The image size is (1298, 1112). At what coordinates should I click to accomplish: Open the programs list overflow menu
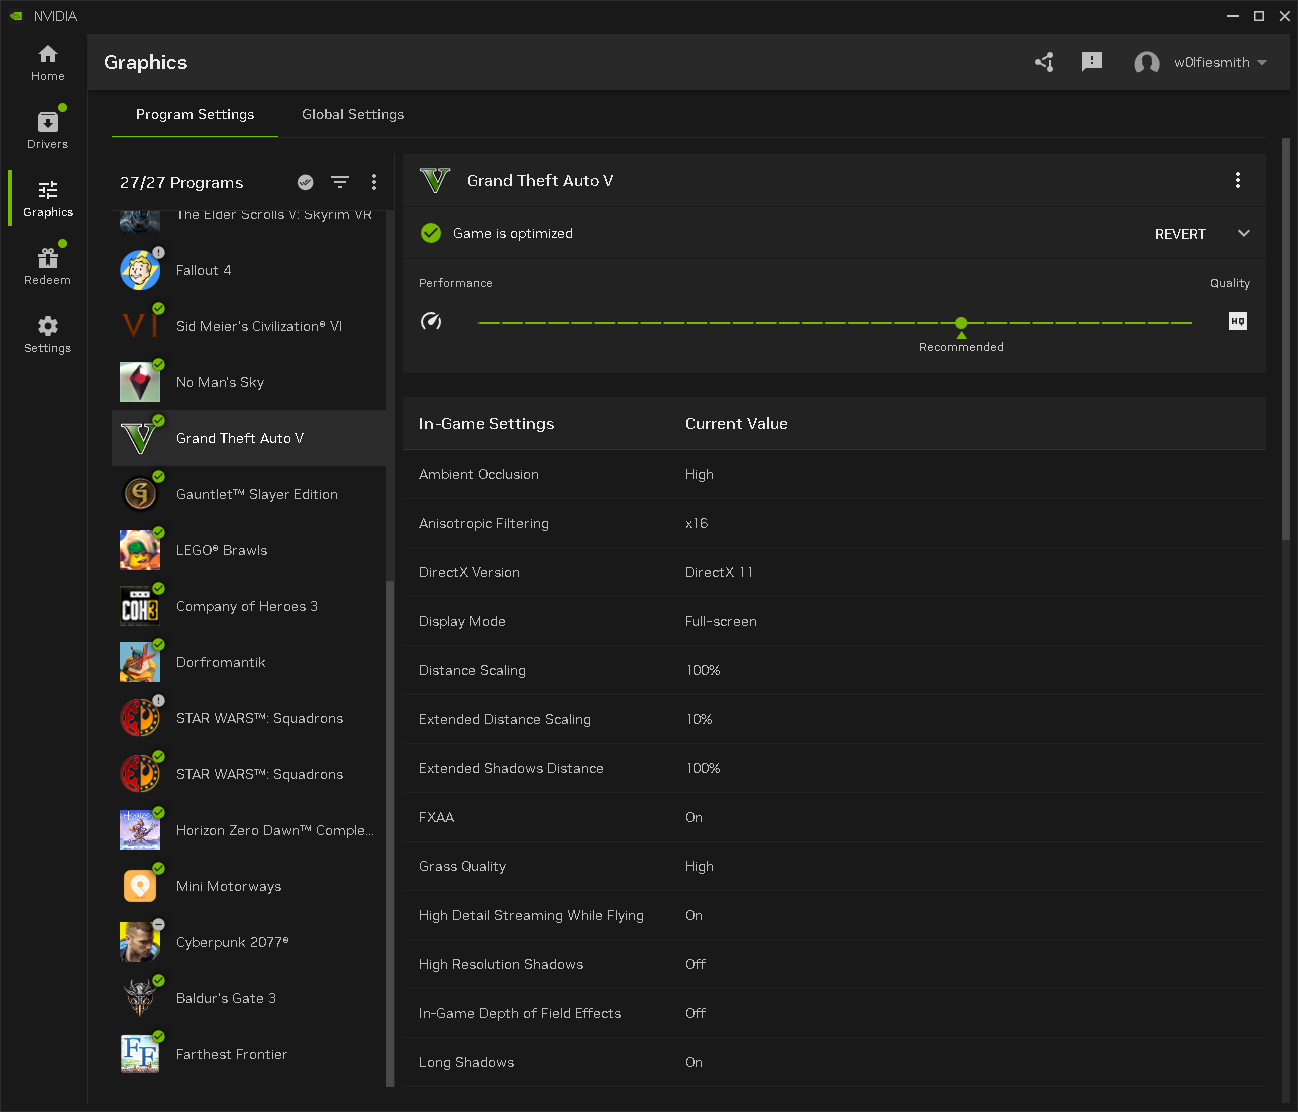374,182
